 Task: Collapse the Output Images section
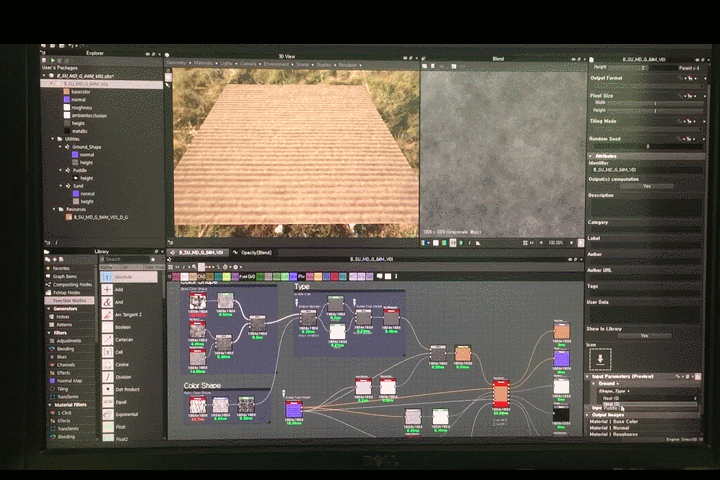click(x=588, y=415)
